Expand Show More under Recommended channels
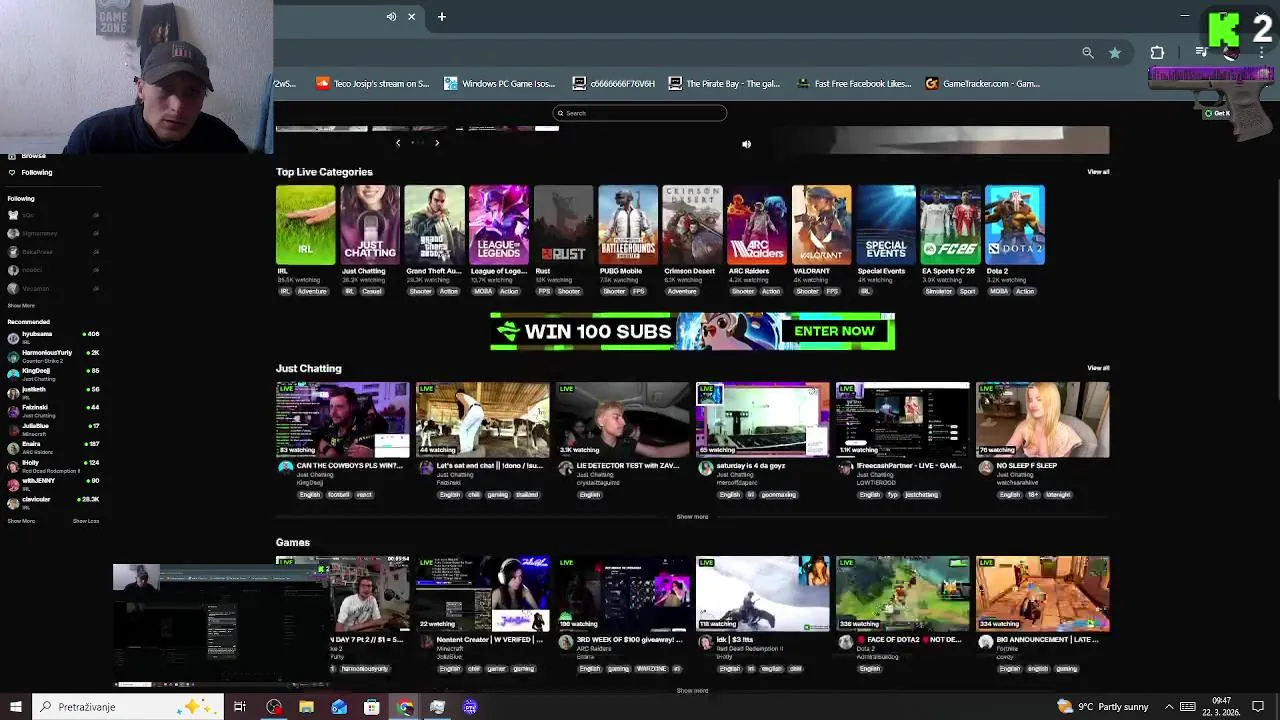 point(21,521)
